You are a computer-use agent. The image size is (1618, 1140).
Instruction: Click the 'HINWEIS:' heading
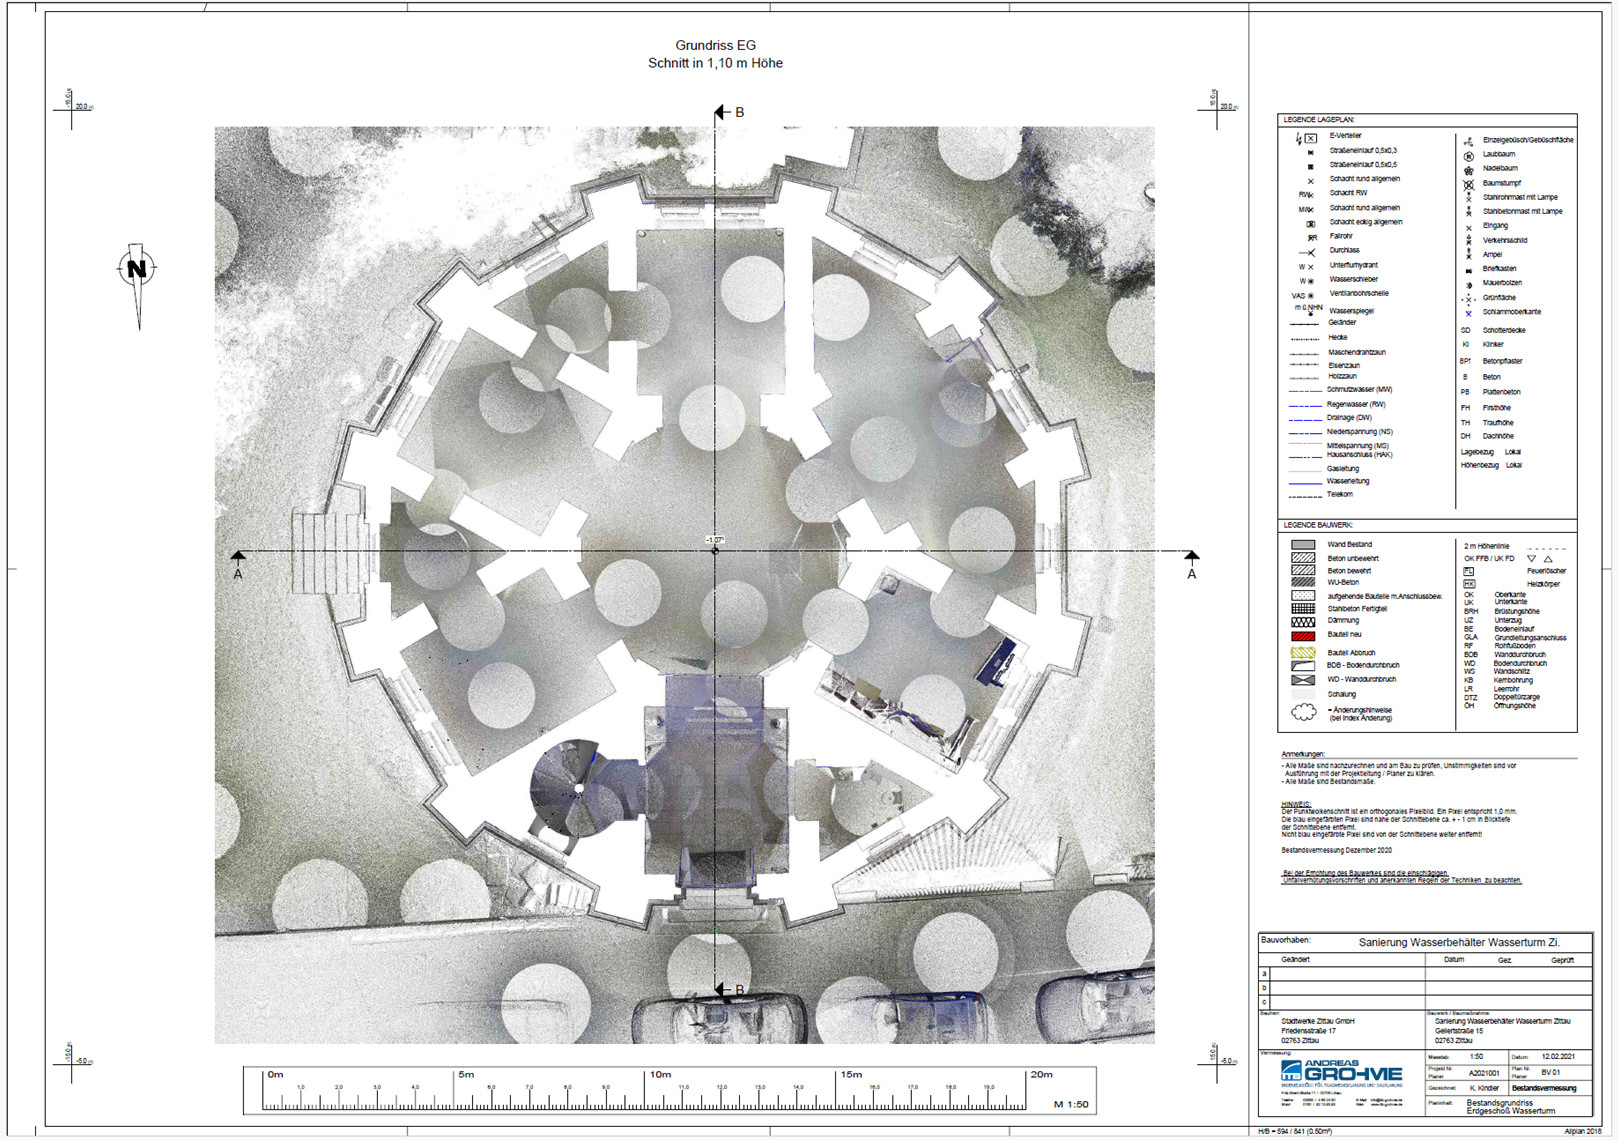(x=1296, y=804)
